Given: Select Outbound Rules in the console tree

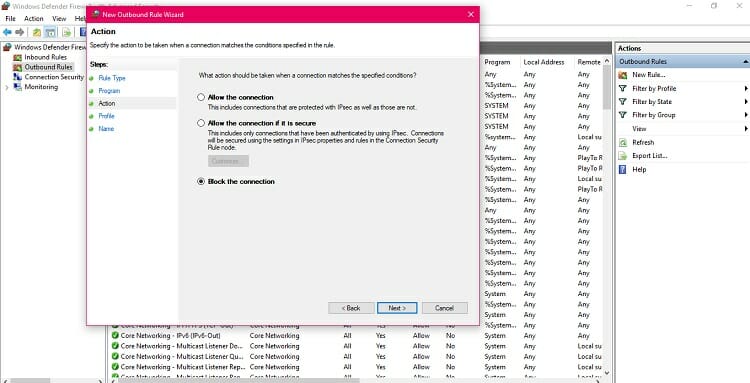Looking at the screenshot, I should tap(48, 67).
